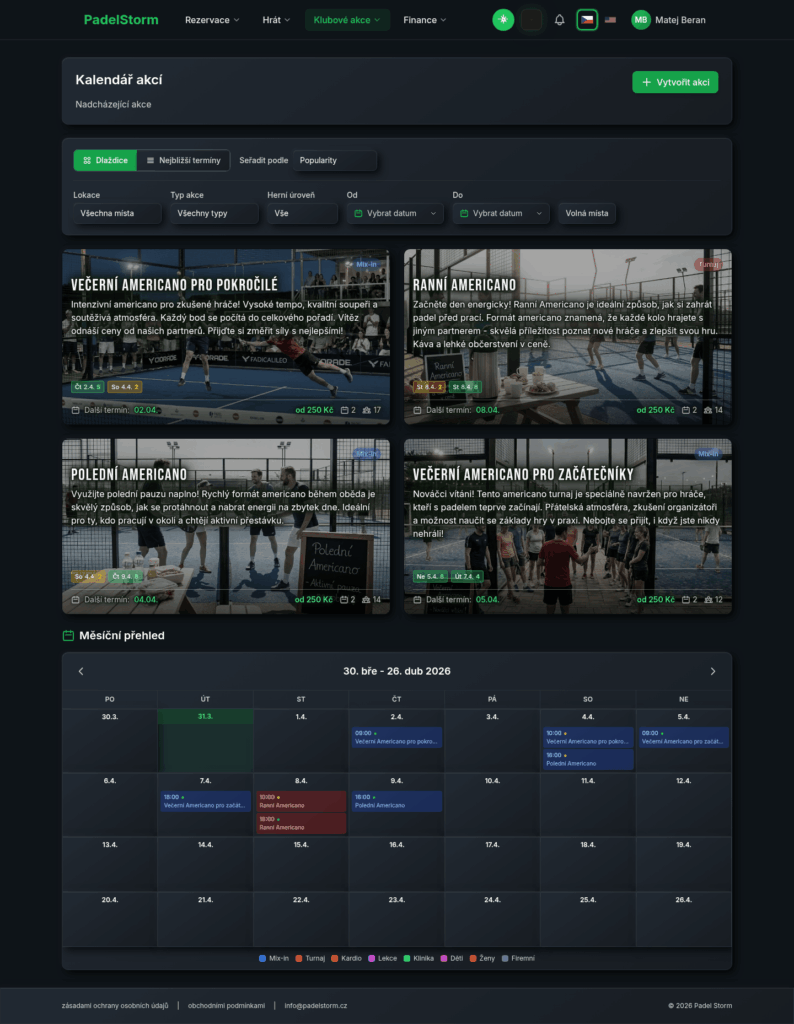This screenshot has height=1024, width=794.
Task: Click Čt 9.4. badge on Polední Americano card
Action: [x=125, y=577]
